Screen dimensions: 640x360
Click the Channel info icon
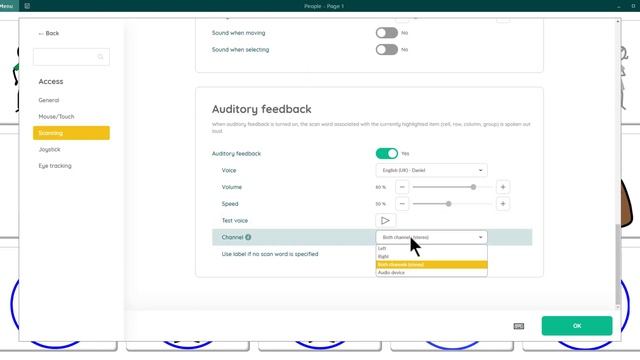click(248, 237)
